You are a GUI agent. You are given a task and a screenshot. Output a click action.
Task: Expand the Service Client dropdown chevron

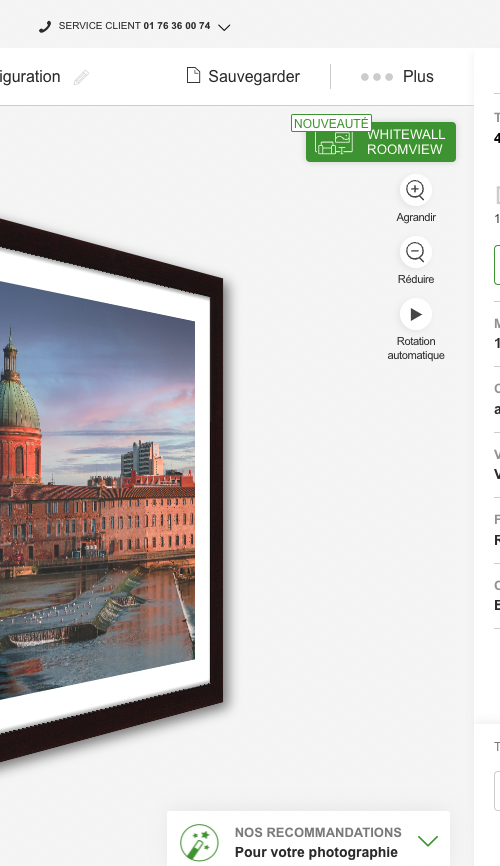click(224, 27)
